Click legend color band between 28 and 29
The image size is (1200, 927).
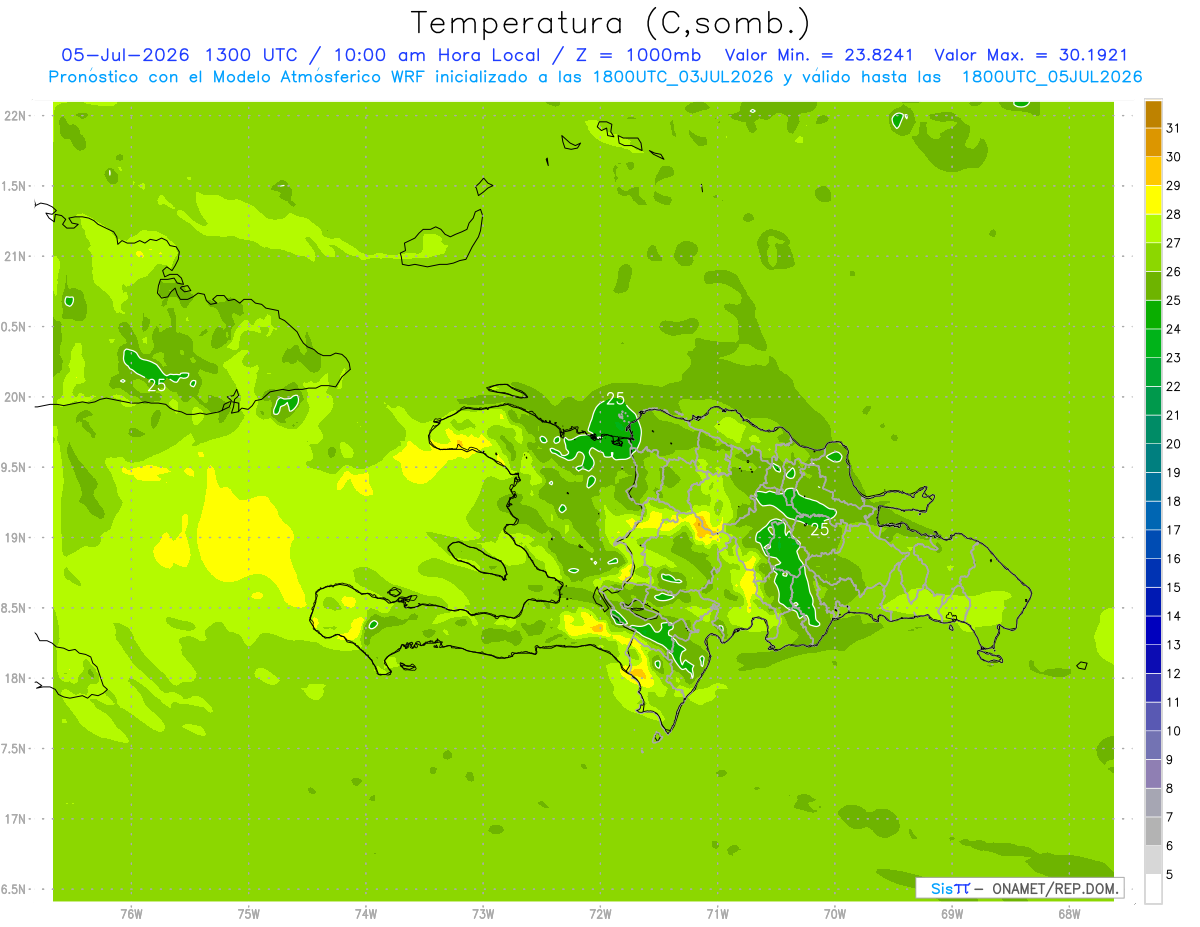[x=1153, y=200]
